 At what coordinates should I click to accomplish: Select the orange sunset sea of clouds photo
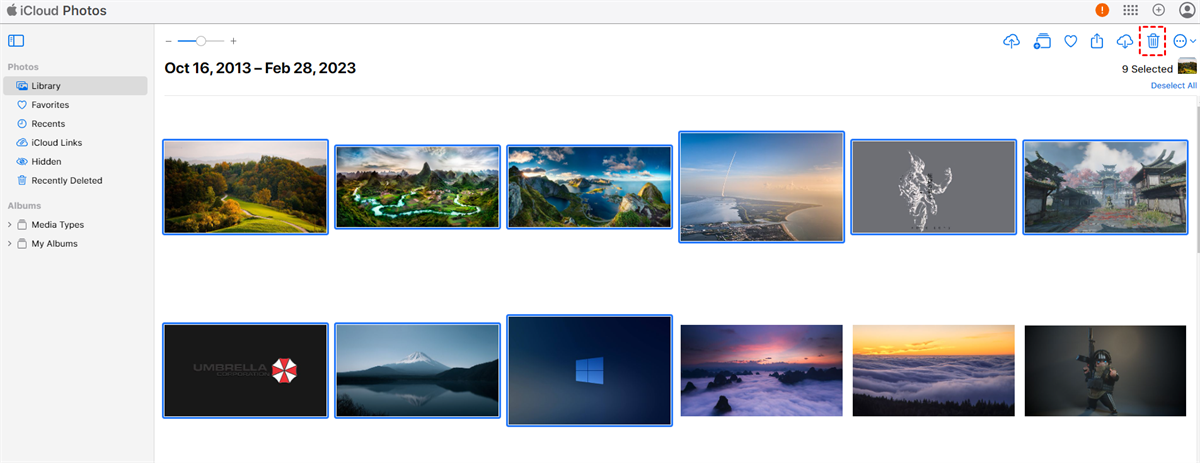click(934, 371)
